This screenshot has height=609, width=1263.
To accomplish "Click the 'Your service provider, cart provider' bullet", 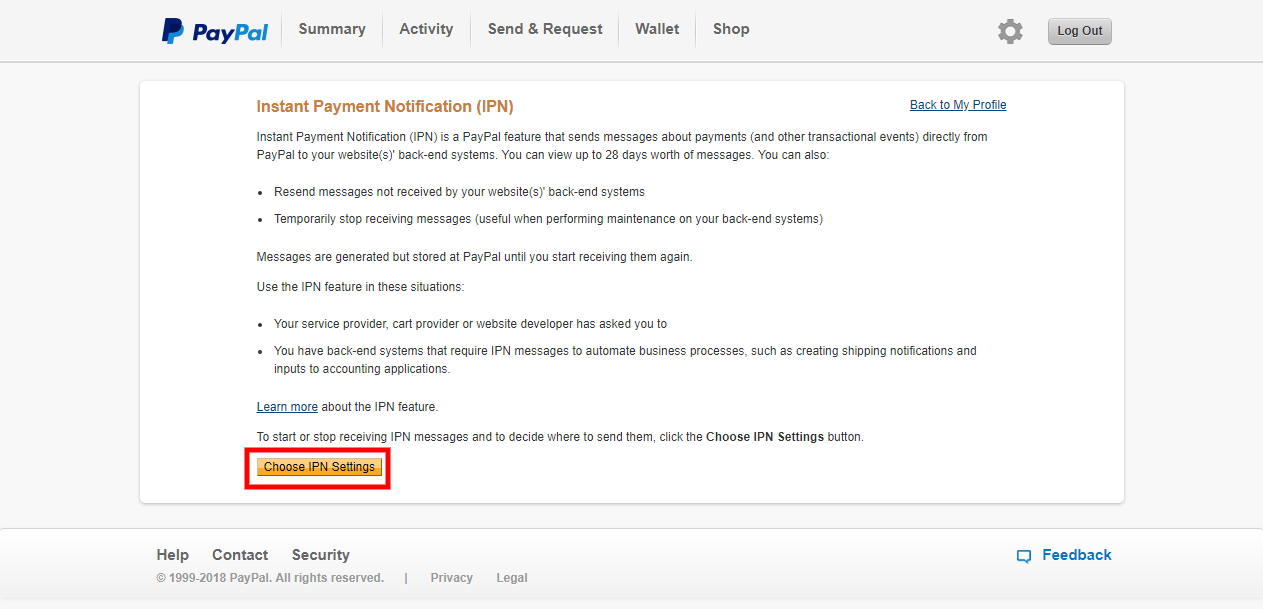I will 470,324.
